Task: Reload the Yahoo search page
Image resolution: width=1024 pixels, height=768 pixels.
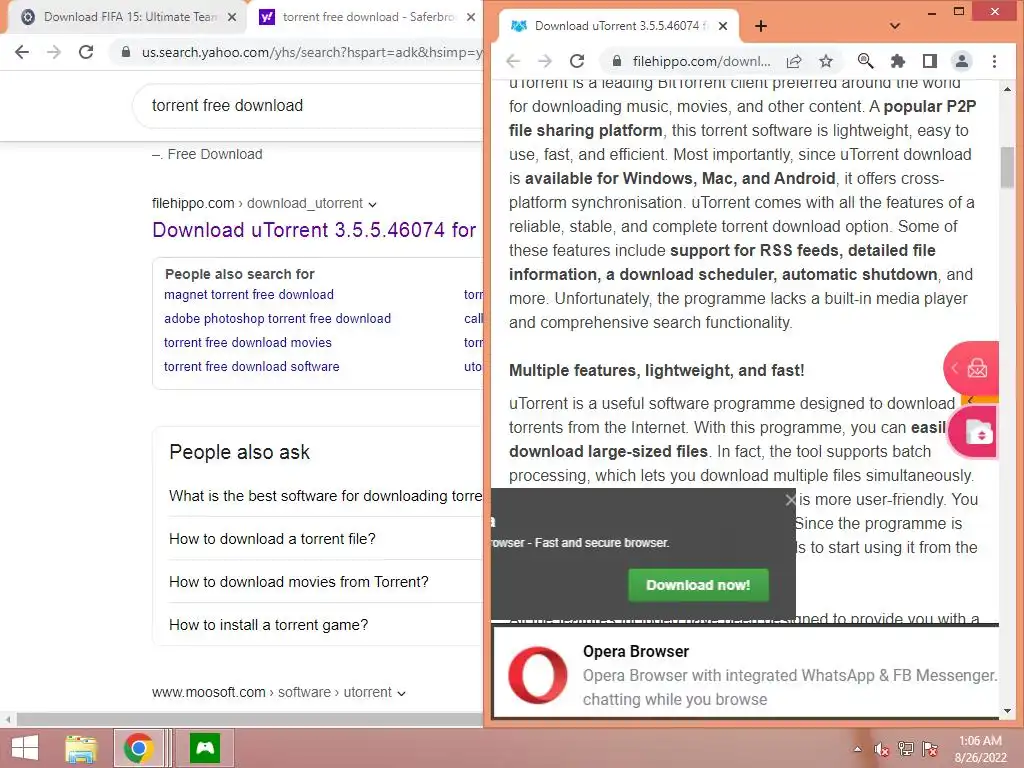Action: point(86,52)
